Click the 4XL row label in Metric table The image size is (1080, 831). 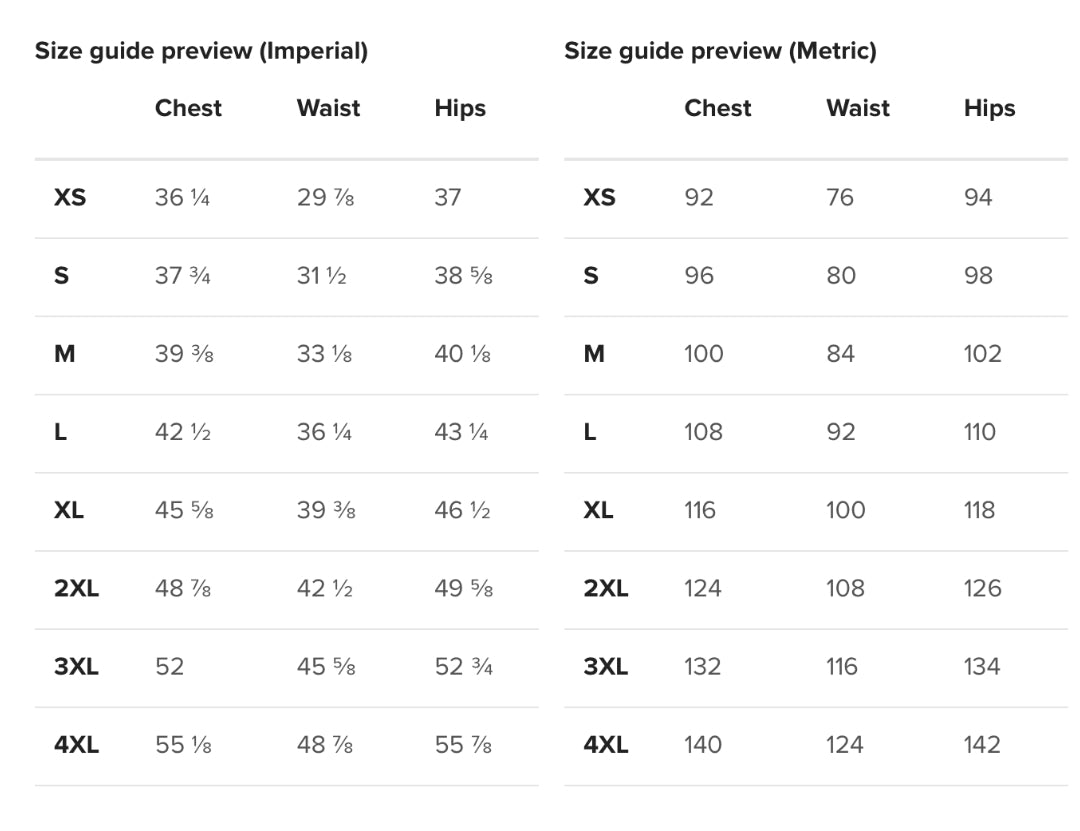pos(606,745)
